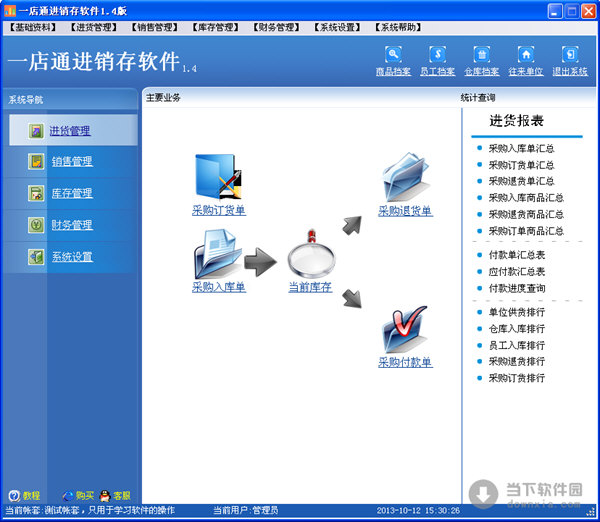600x522 pixels.
Task: Open the 员工入库排行 report
Action: pos(517,345)
